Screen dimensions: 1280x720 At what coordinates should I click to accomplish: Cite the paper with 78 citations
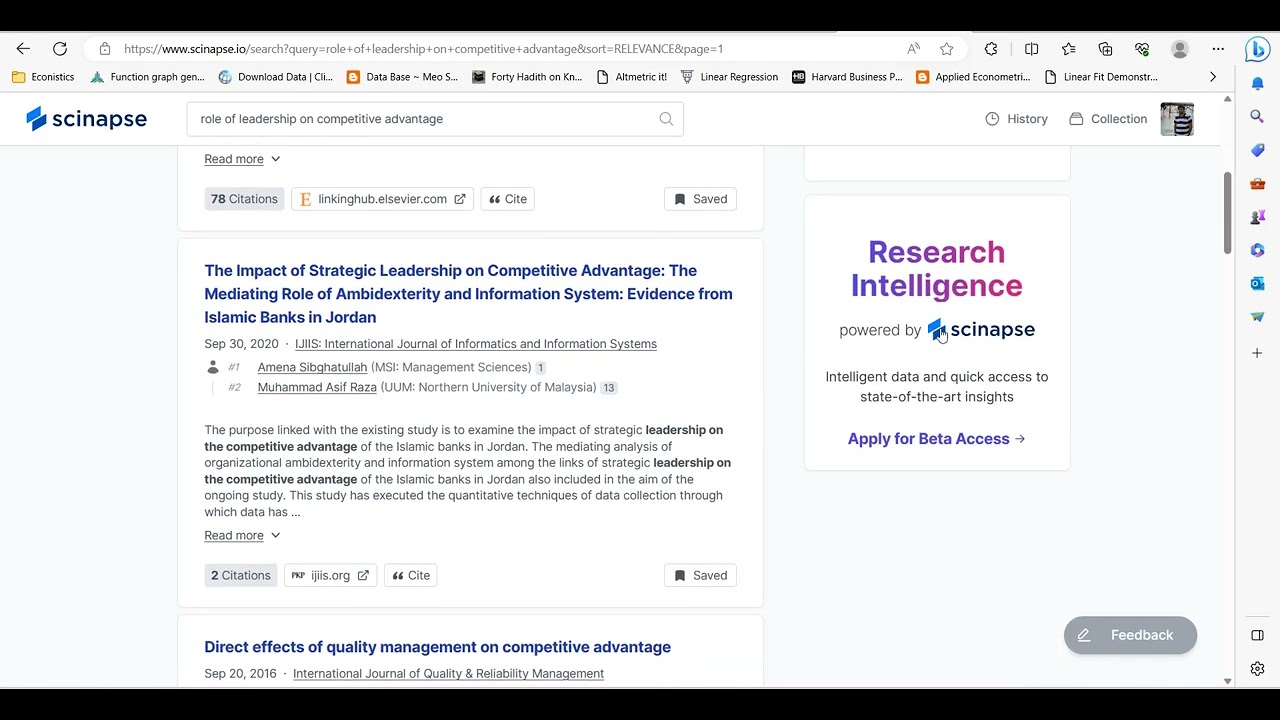point(508,199)
